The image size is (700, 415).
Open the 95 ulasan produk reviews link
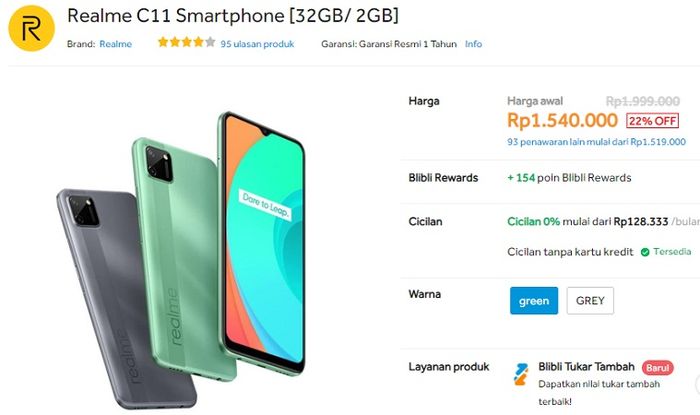tap(257, 44)
